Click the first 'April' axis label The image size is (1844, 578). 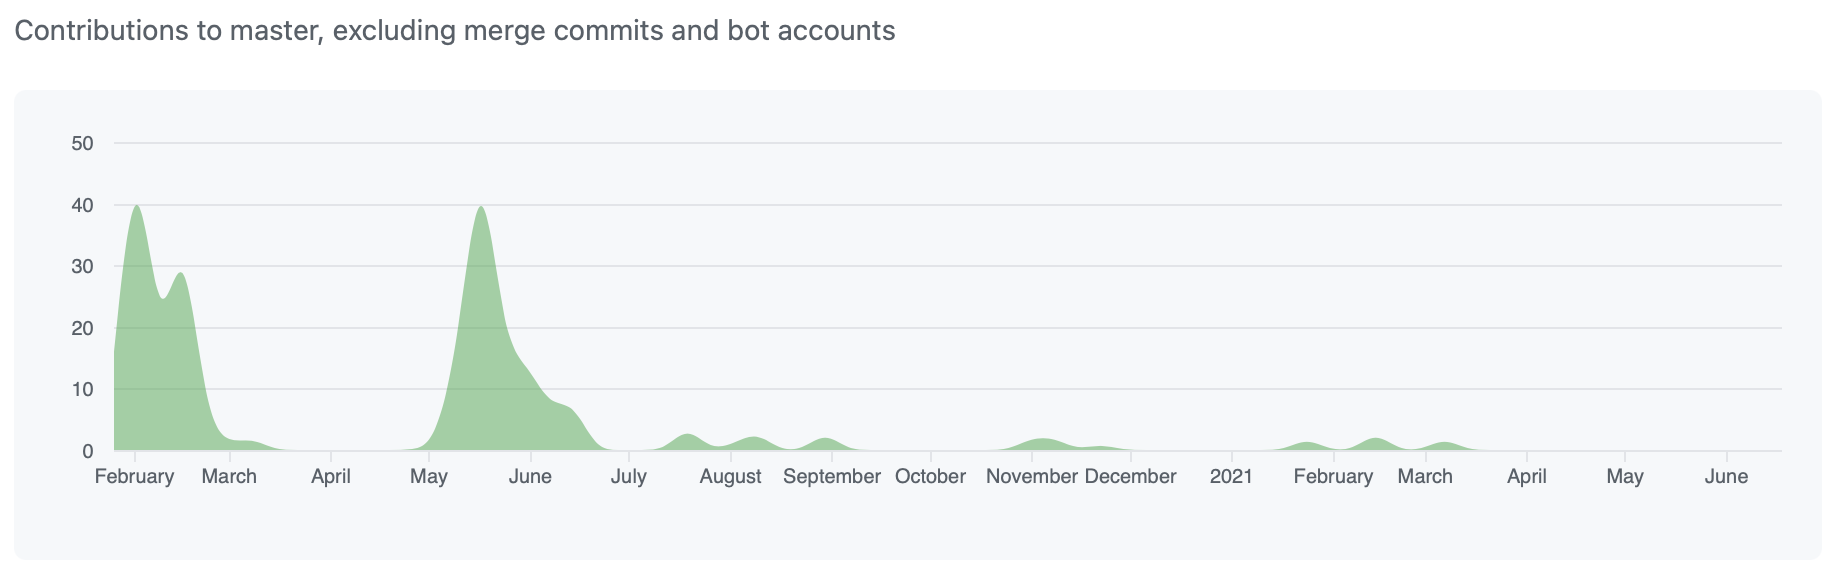pyautogui.click(x=331, y=477)
